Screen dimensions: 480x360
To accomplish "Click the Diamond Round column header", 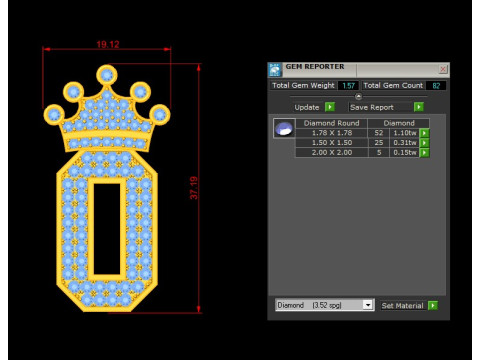I will tap(331, 123).
